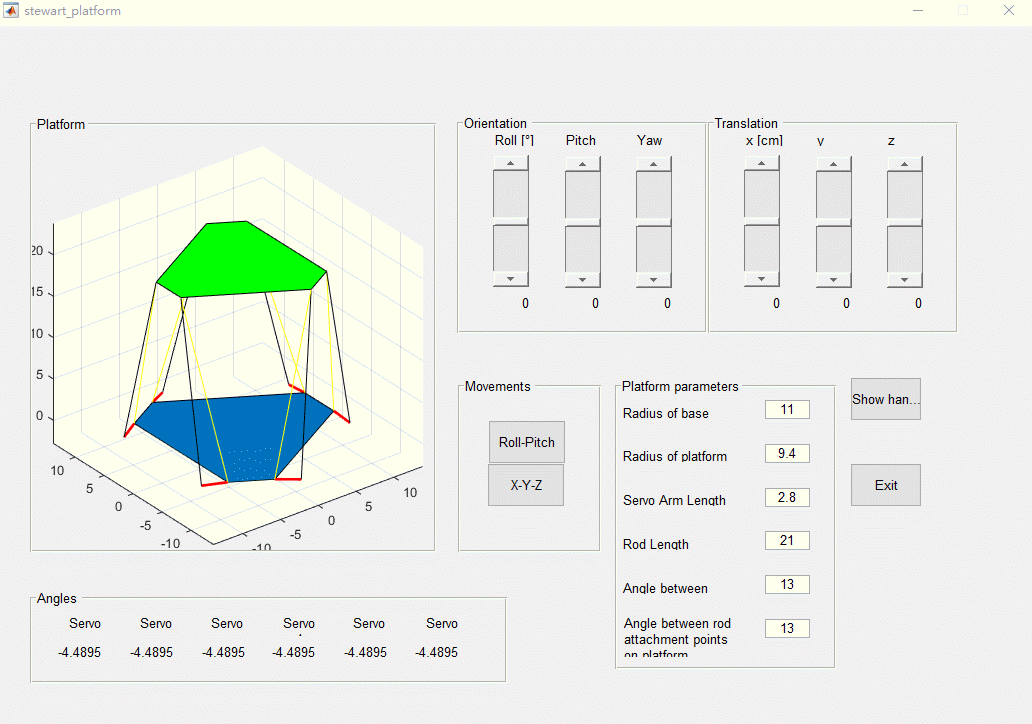Edit the Angle between field
Screen dimensions: 1032x724
(x=787, y=584)
